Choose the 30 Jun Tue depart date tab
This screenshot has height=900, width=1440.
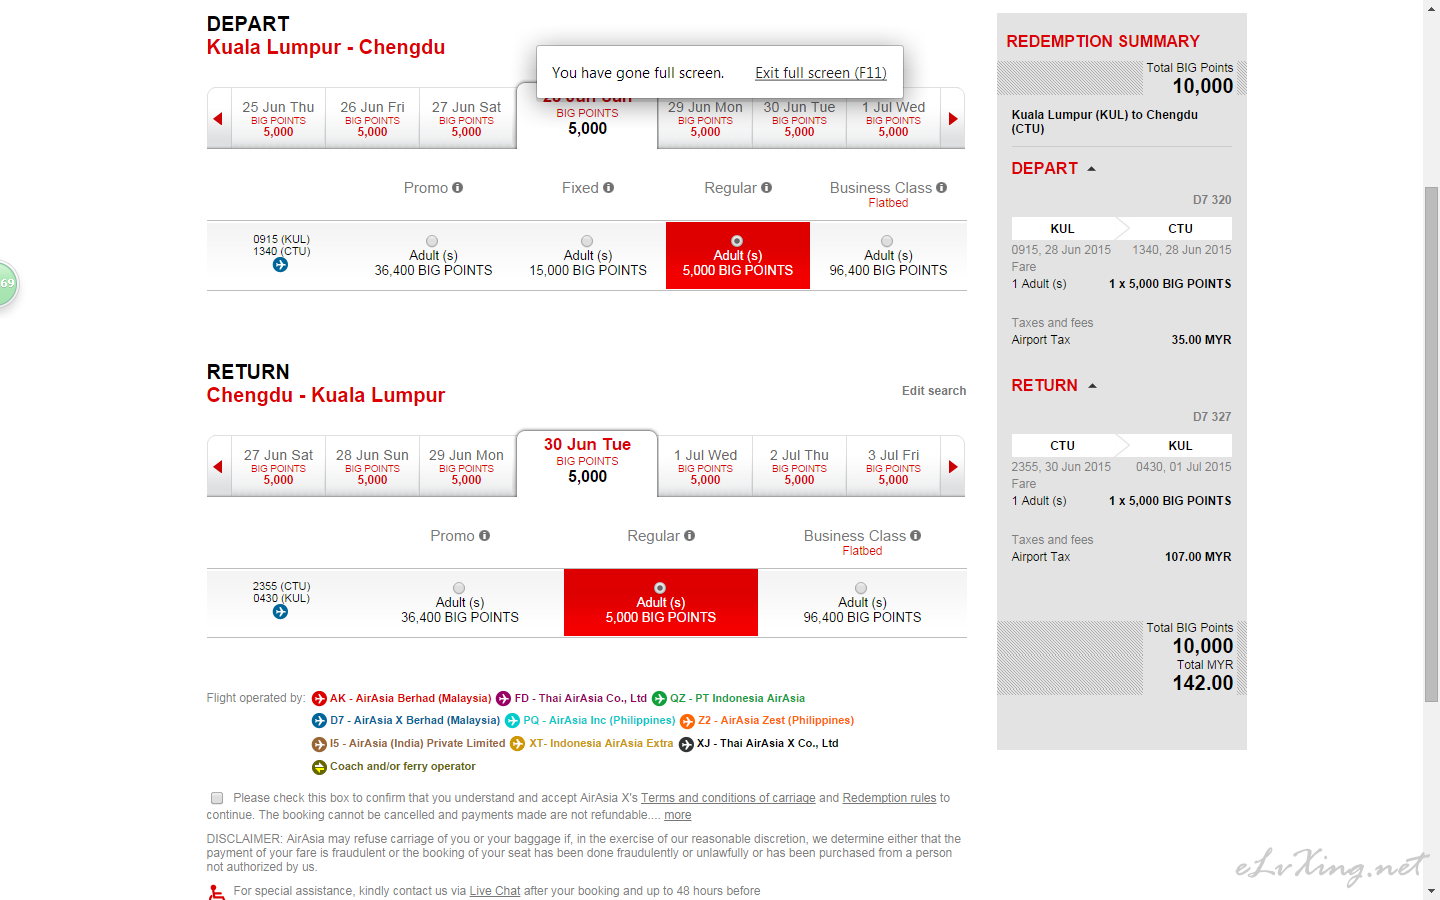point(799,119)
